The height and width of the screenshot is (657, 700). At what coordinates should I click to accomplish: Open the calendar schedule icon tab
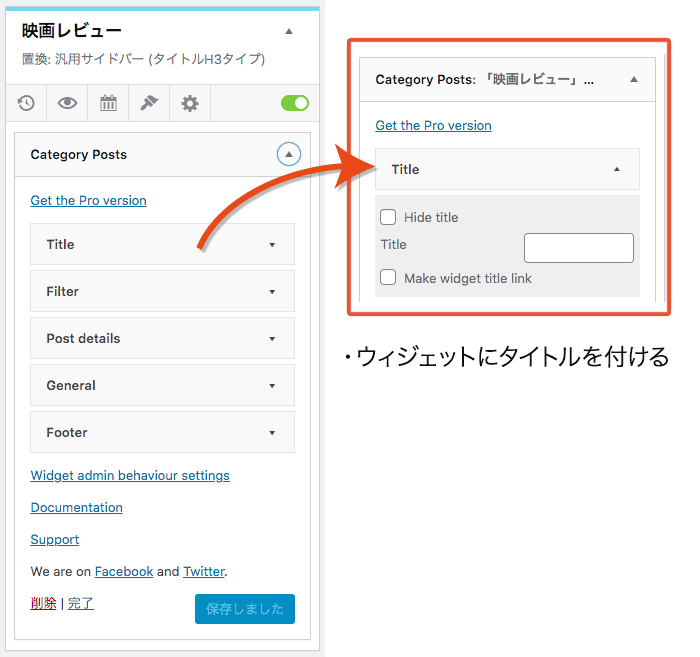(108, 103)
